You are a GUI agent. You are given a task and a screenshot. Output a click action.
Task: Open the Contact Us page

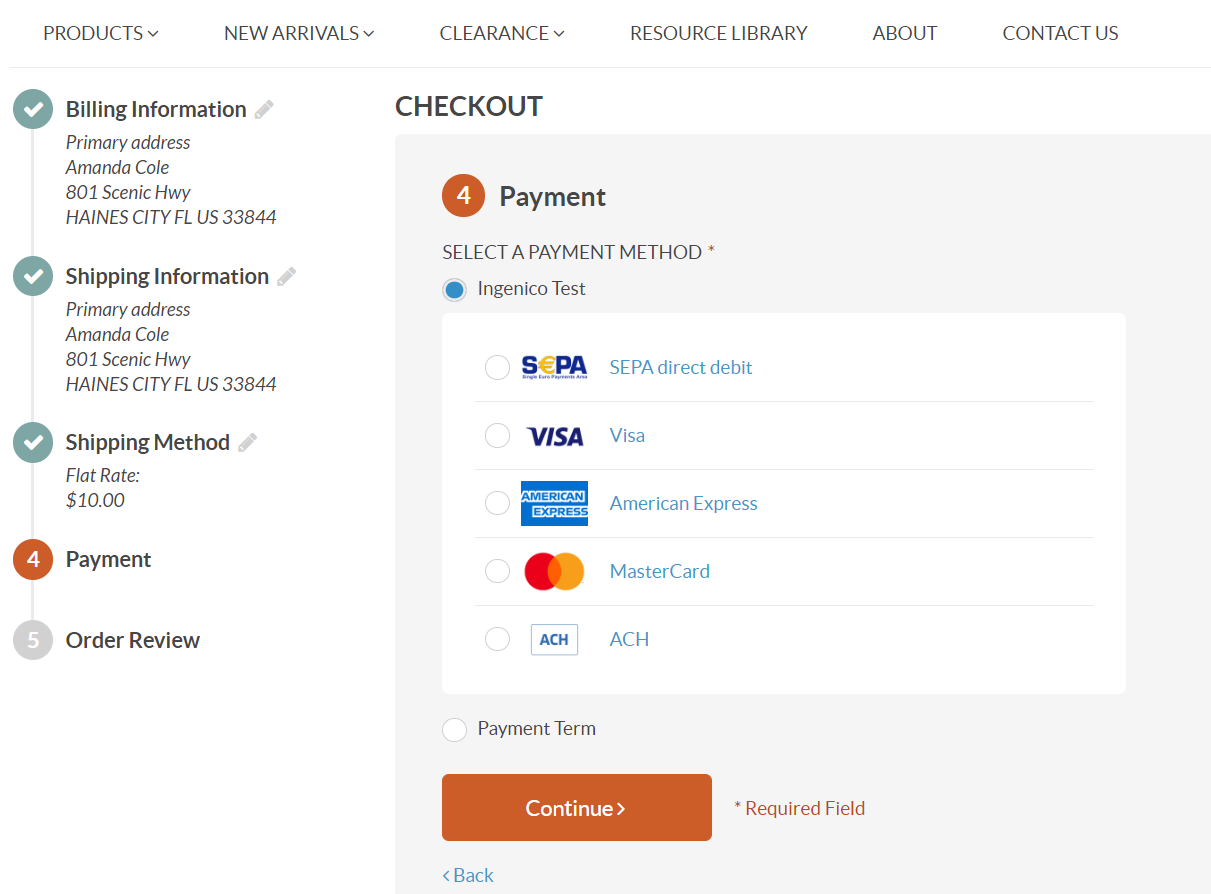1060,33
